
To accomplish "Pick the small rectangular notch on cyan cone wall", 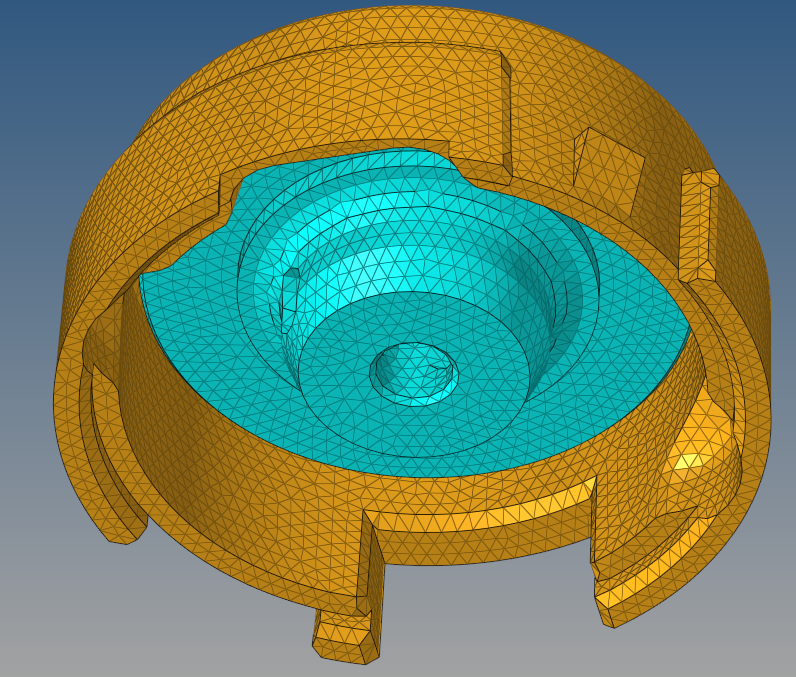I will click(x=289, y=300).
